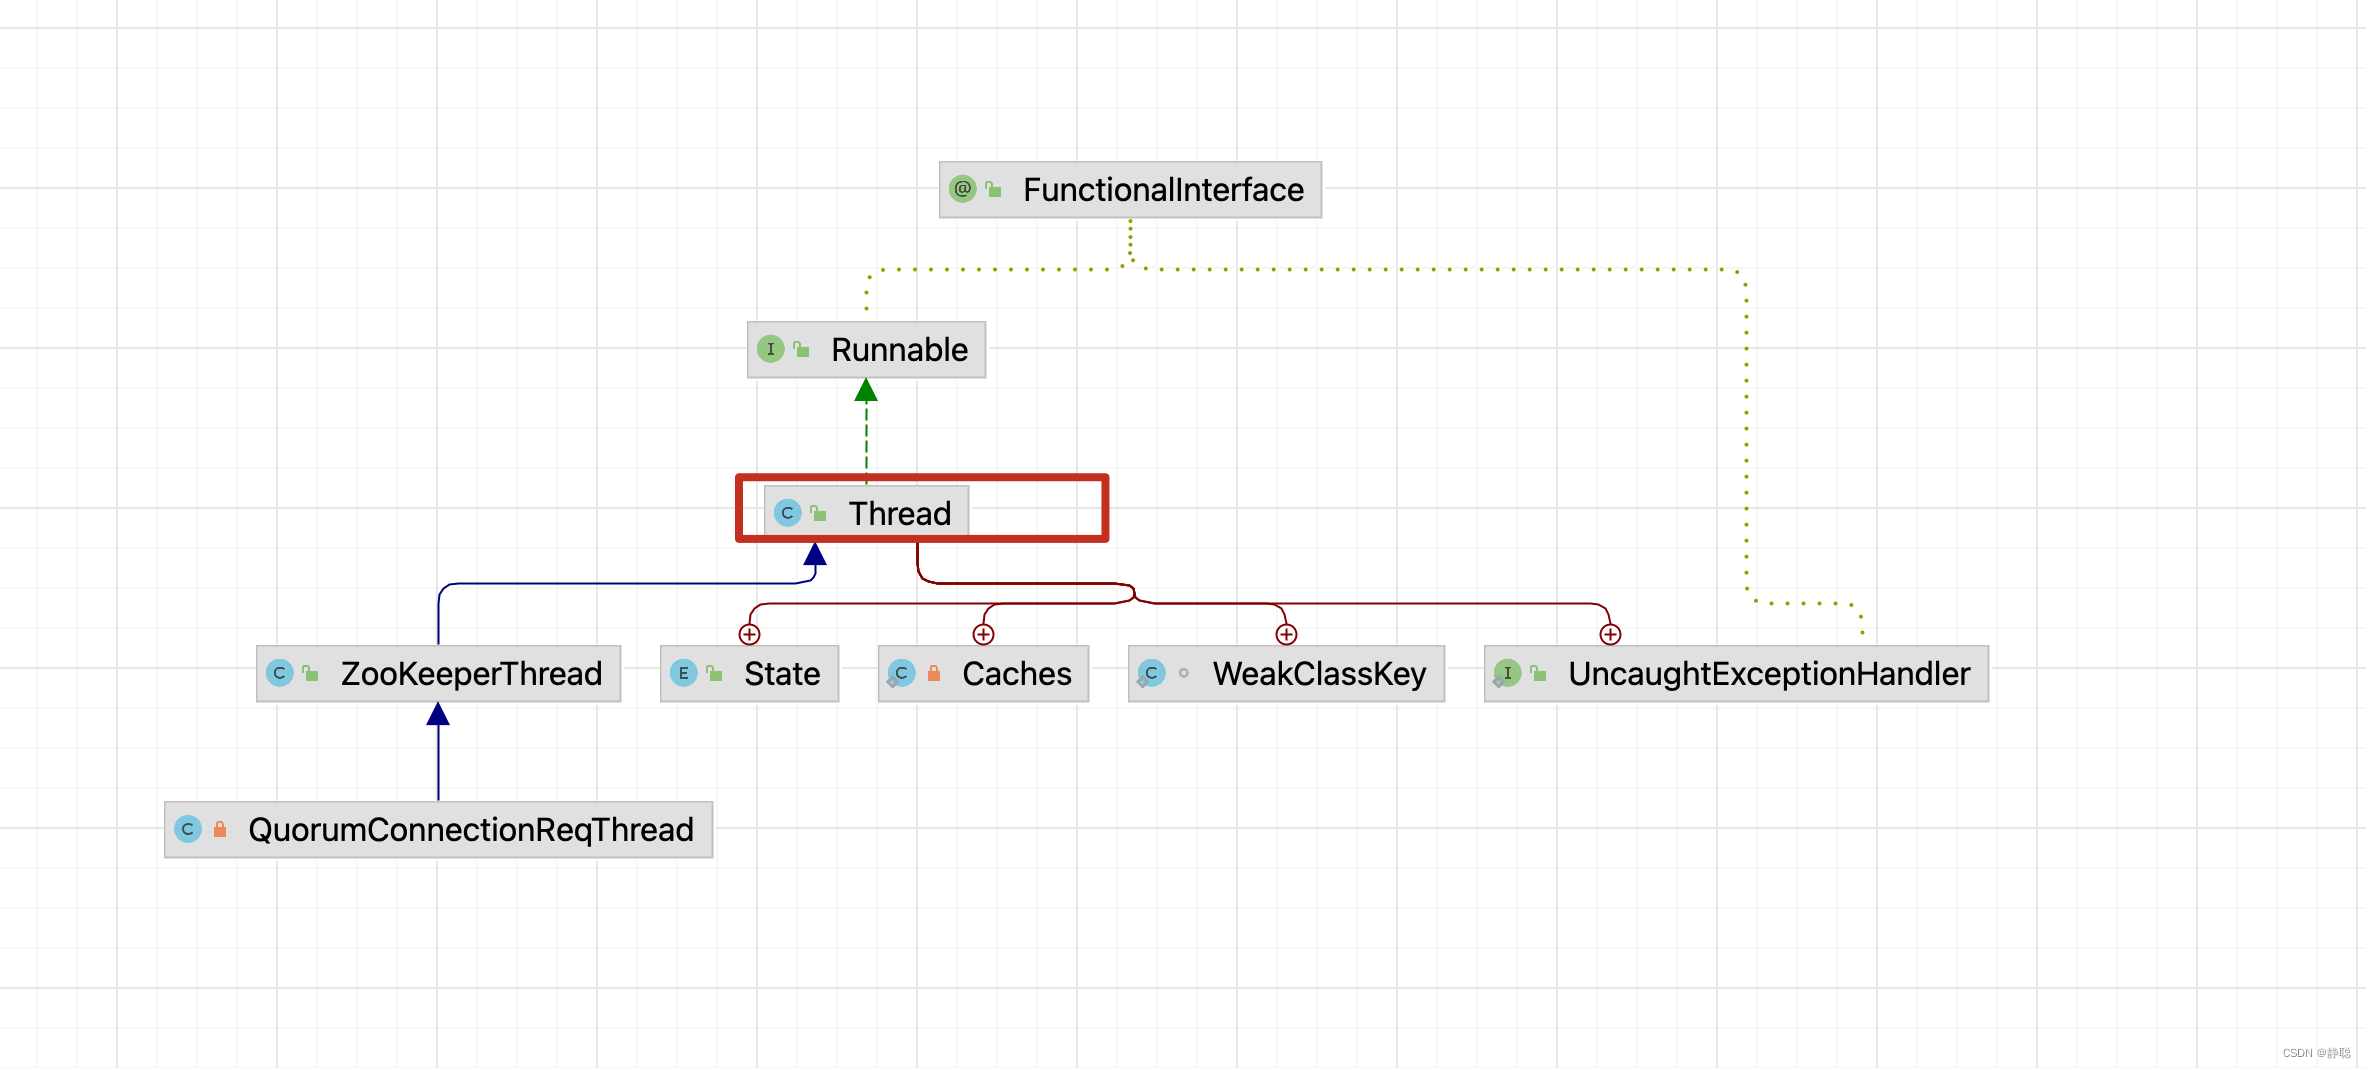The width and height of the screenshot is (2366, 1068).
Task: Click the class C icon on Caches
Action: click(901, 673)
